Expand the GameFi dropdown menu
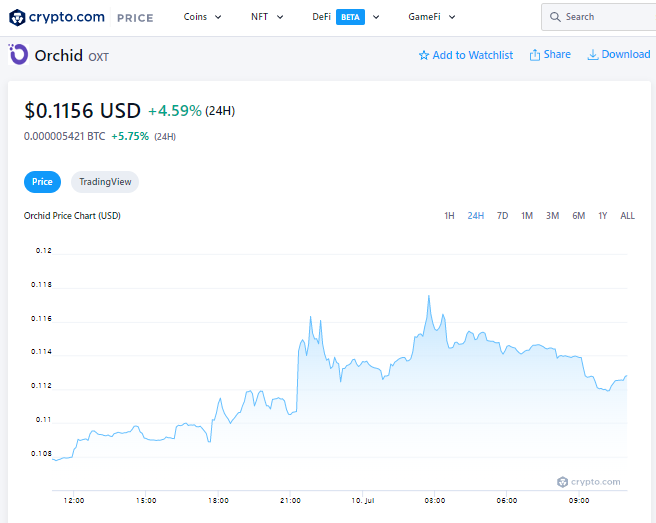656x523 pixels. (x=432, y=17)
